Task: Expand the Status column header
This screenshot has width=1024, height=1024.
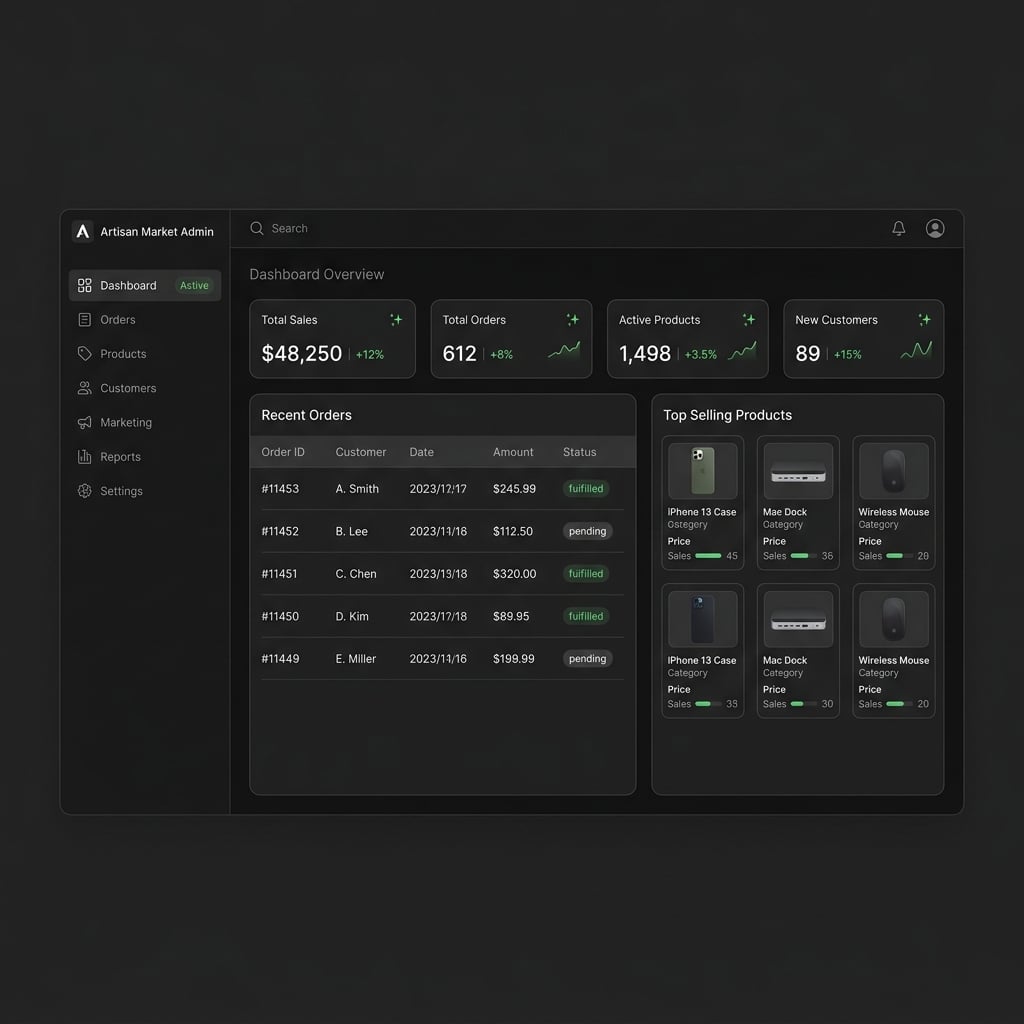Action: tap(580, 452)
